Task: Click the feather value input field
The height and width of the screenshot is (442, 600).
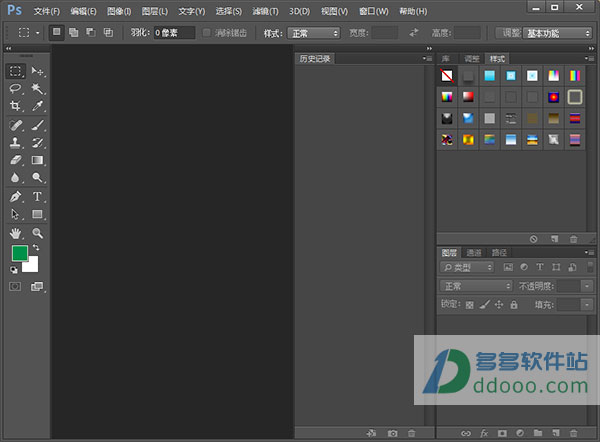Action: pyautogui.click(x=174, y=33)
